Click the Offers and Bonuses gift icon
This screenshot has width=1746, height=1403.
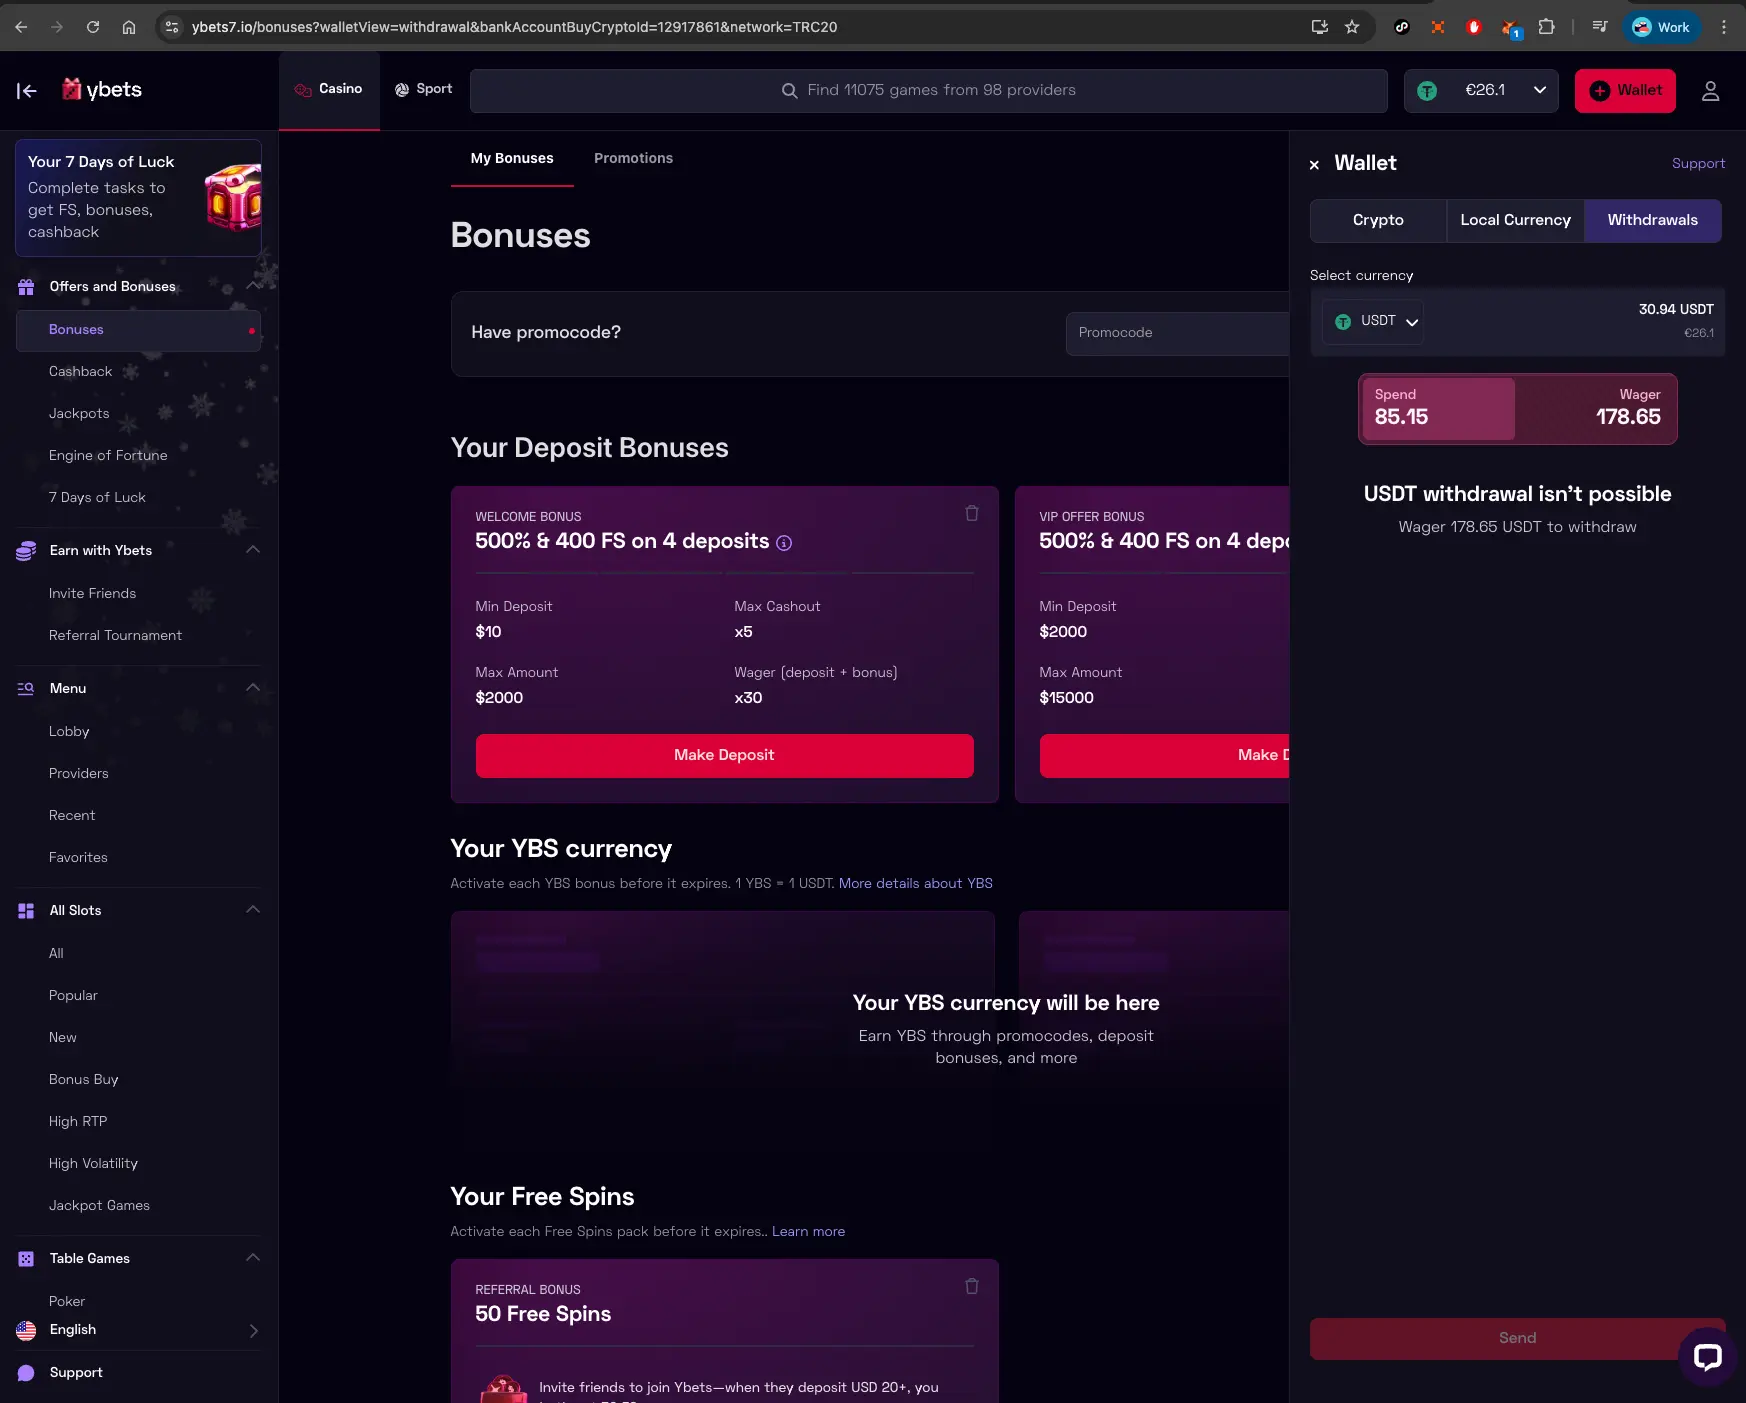point(26,287)
